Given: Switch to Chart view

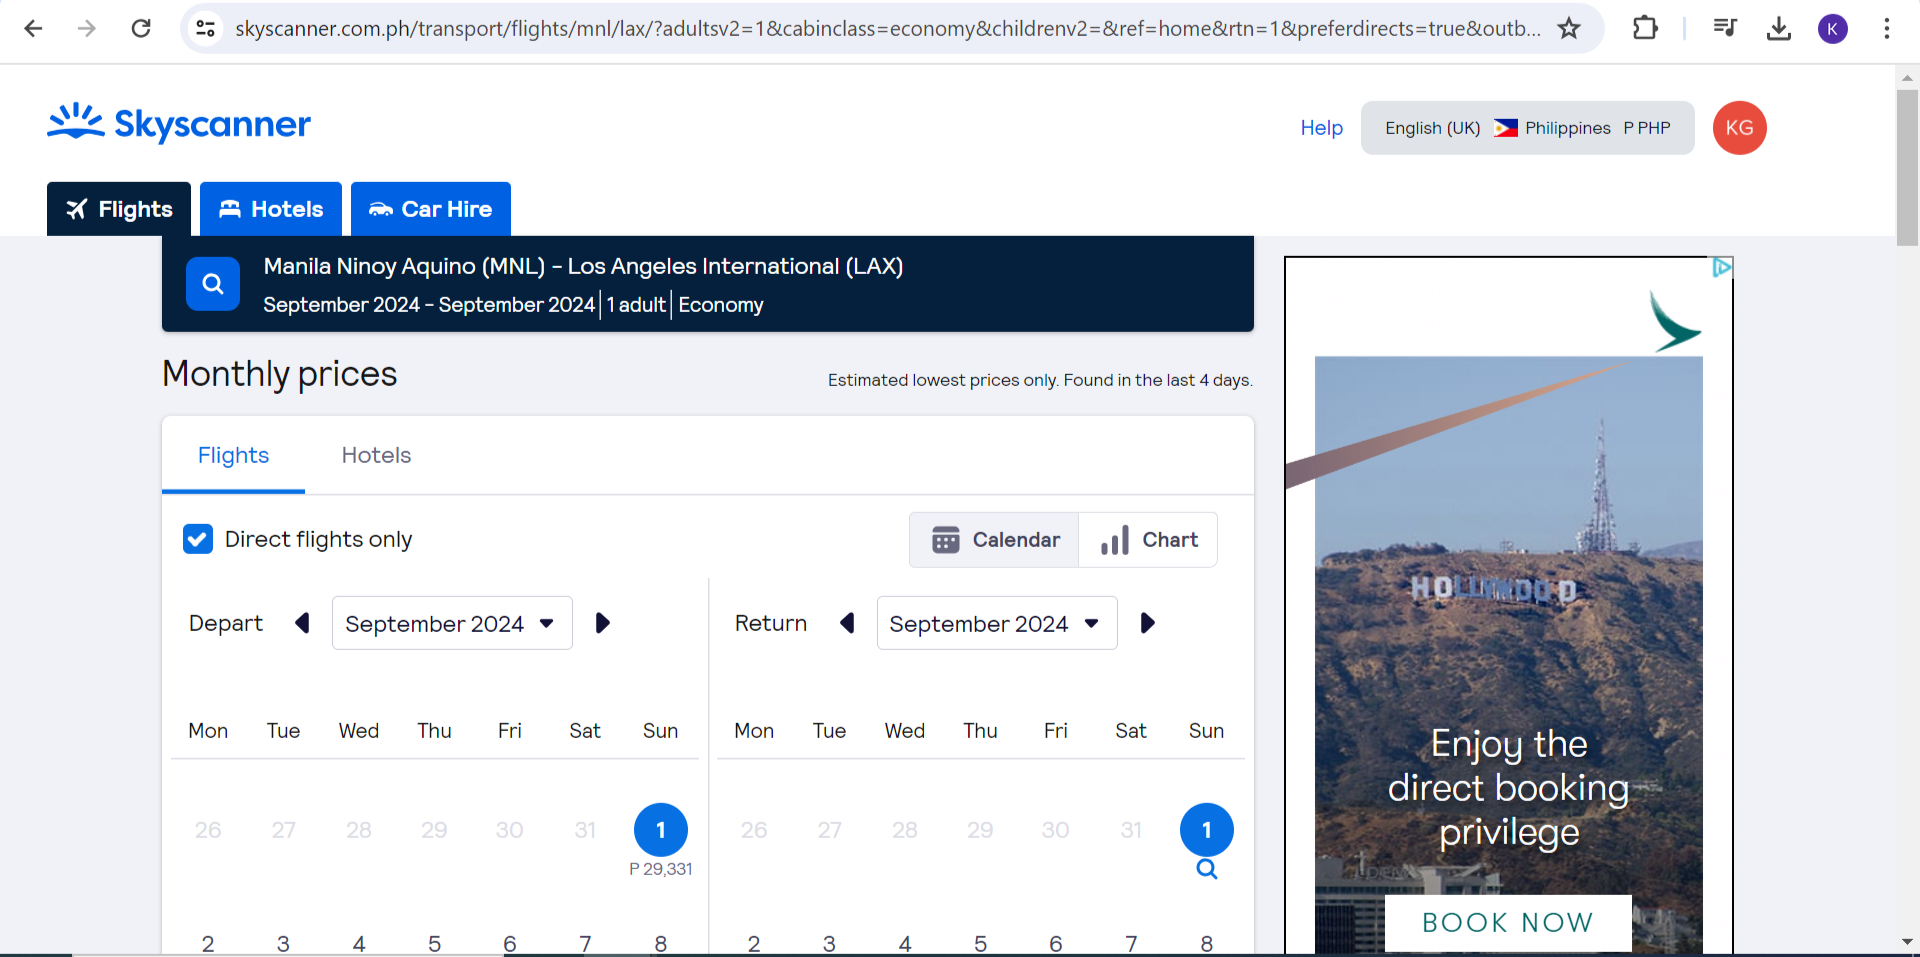Looking at the screenshot, I should point(1149,540).
